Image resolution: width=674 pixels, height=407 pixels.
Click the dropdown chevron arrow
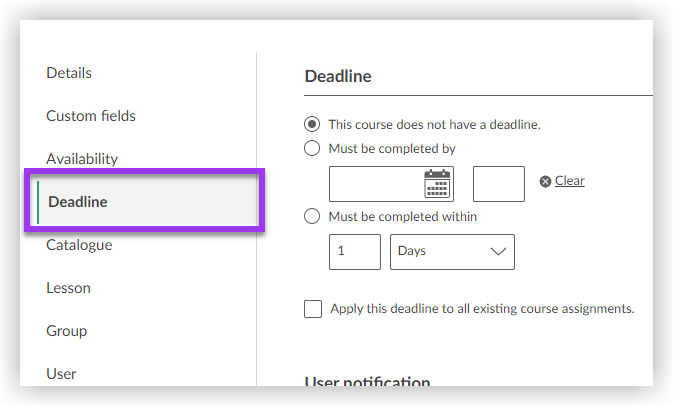(x=499, y=252)
